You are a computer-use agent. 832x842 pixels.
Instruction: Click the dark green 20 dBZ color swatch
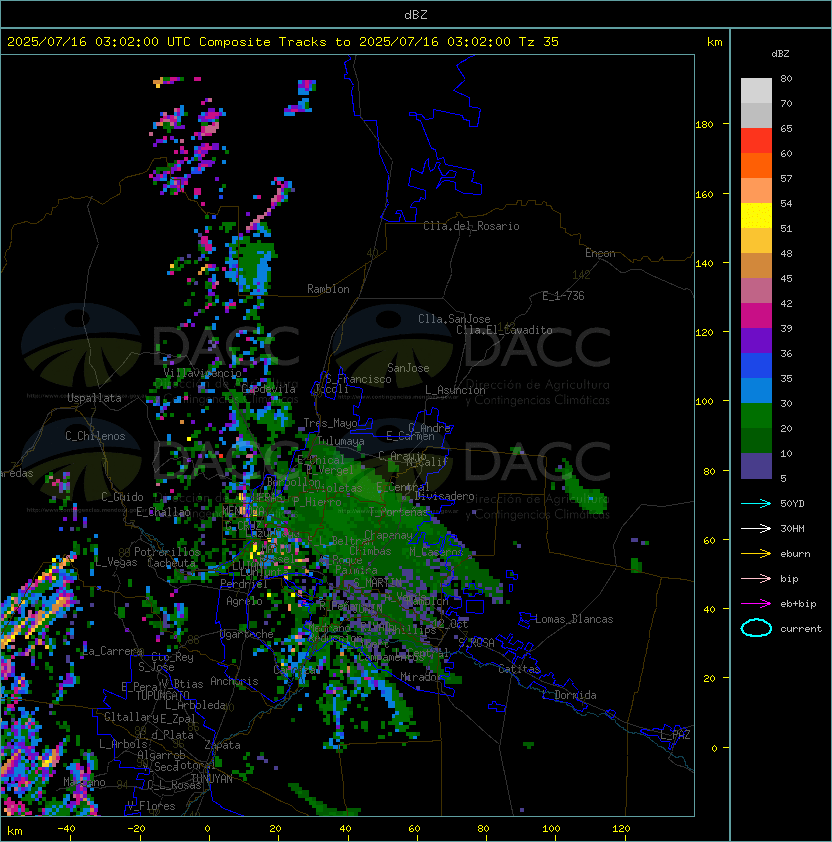(756, 440)
